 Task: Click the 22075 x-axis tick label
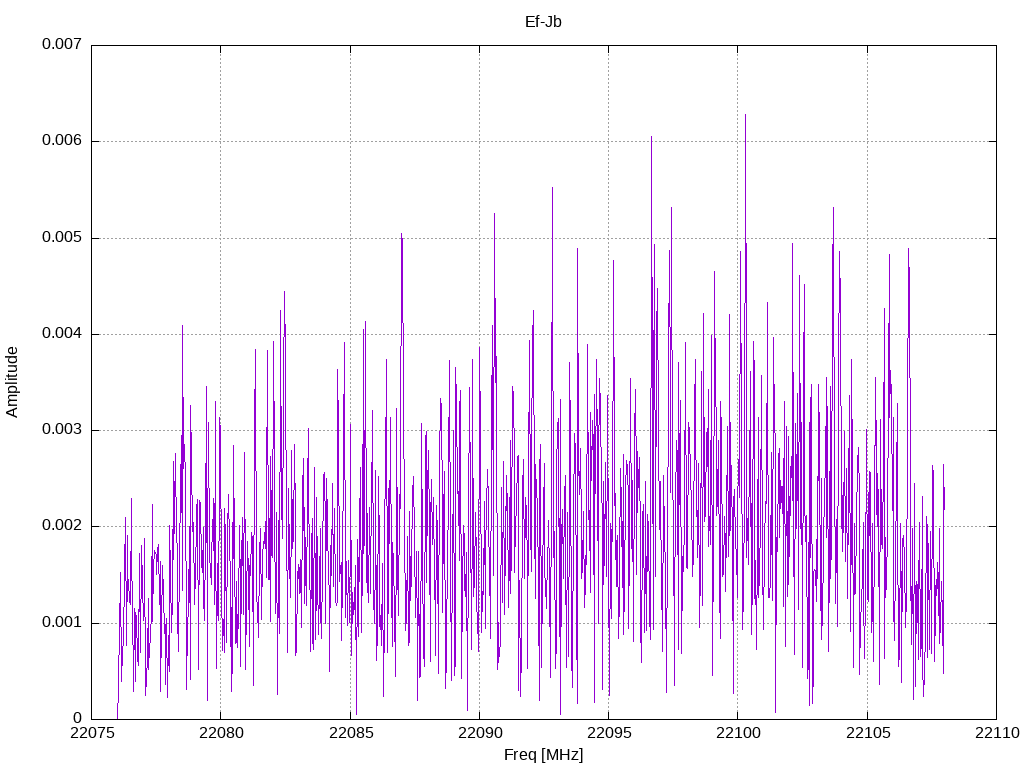click(x=92, y=733)
